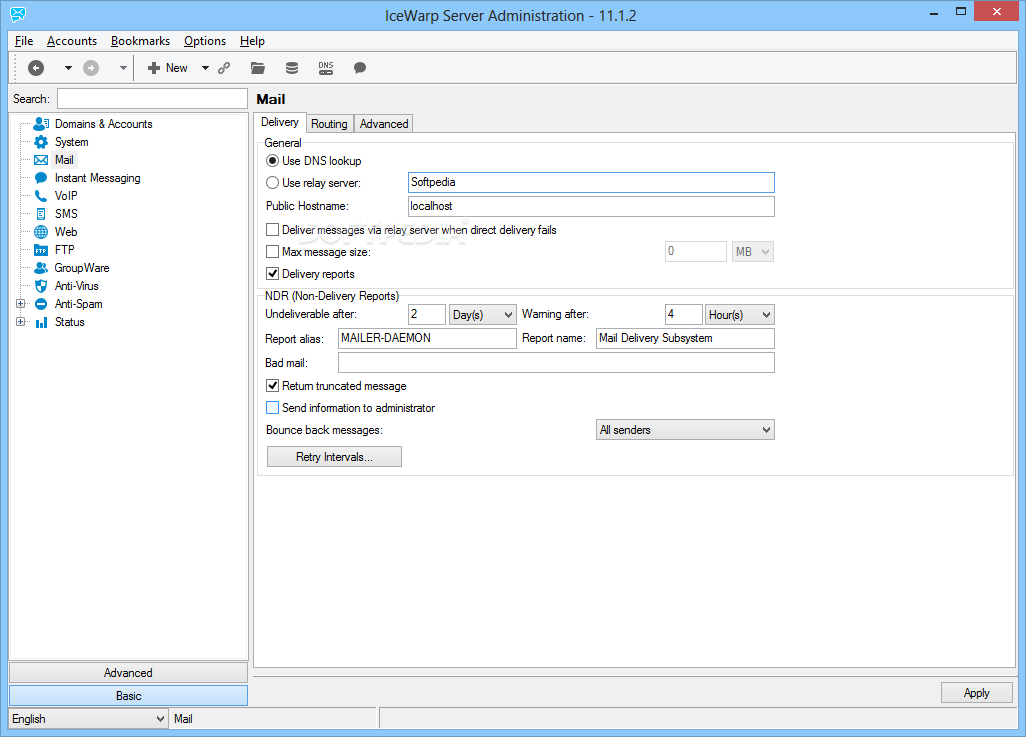Expand the Anti-Spam tree node
This screenshot has height=737, width=1026.
click(x=20, y=304)
